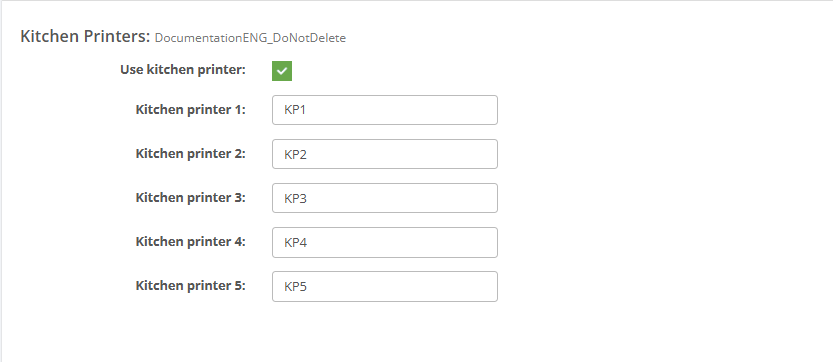Focus the Kitchen printer 4 input field
Screen dimensions: 833x362
tap(385, 242)
